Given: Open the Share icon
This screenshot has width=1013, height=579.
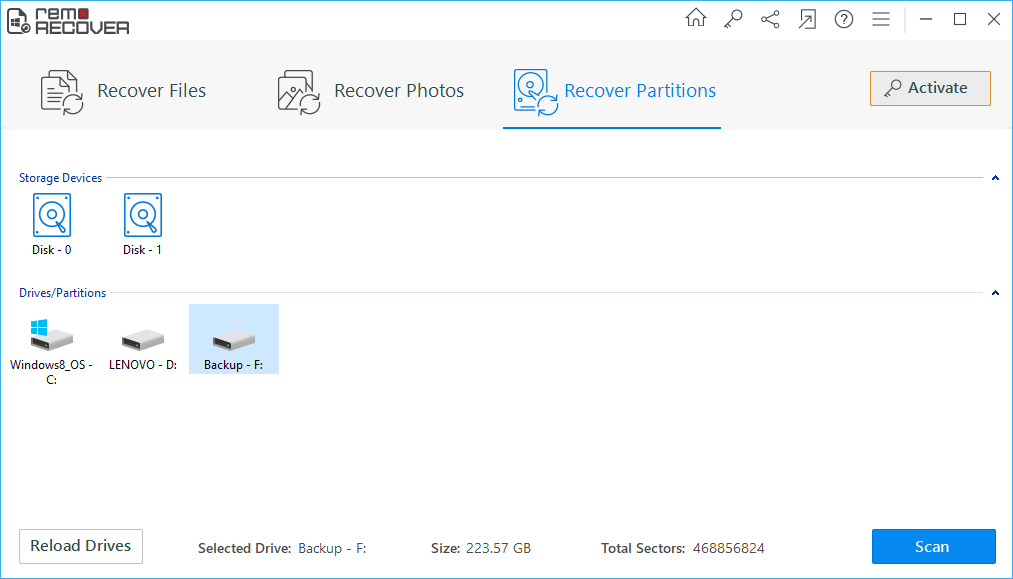Looking at the screenshot, I should pos(770,19).
